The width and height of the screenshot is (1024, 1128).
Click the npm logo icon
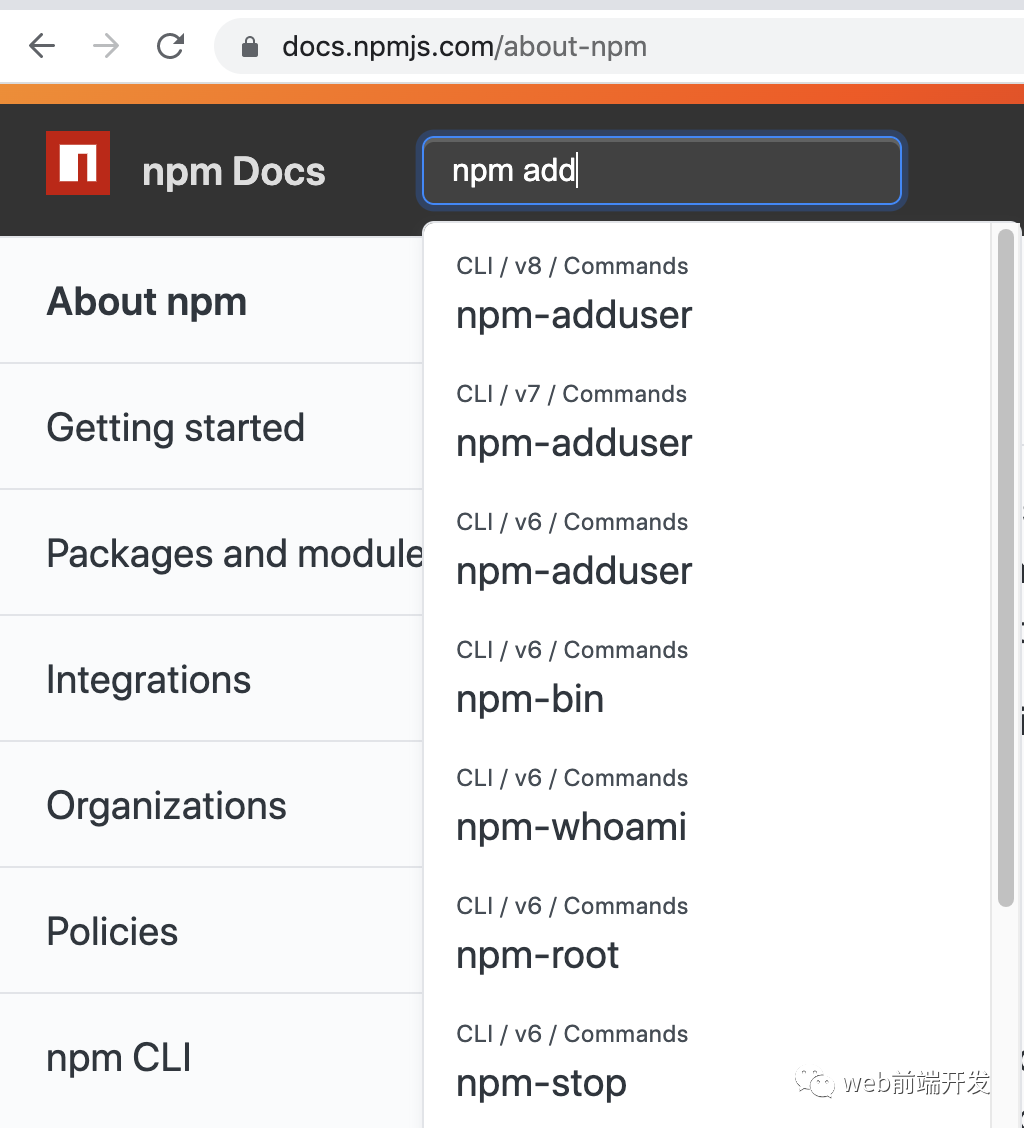click(x=77, y=163)
